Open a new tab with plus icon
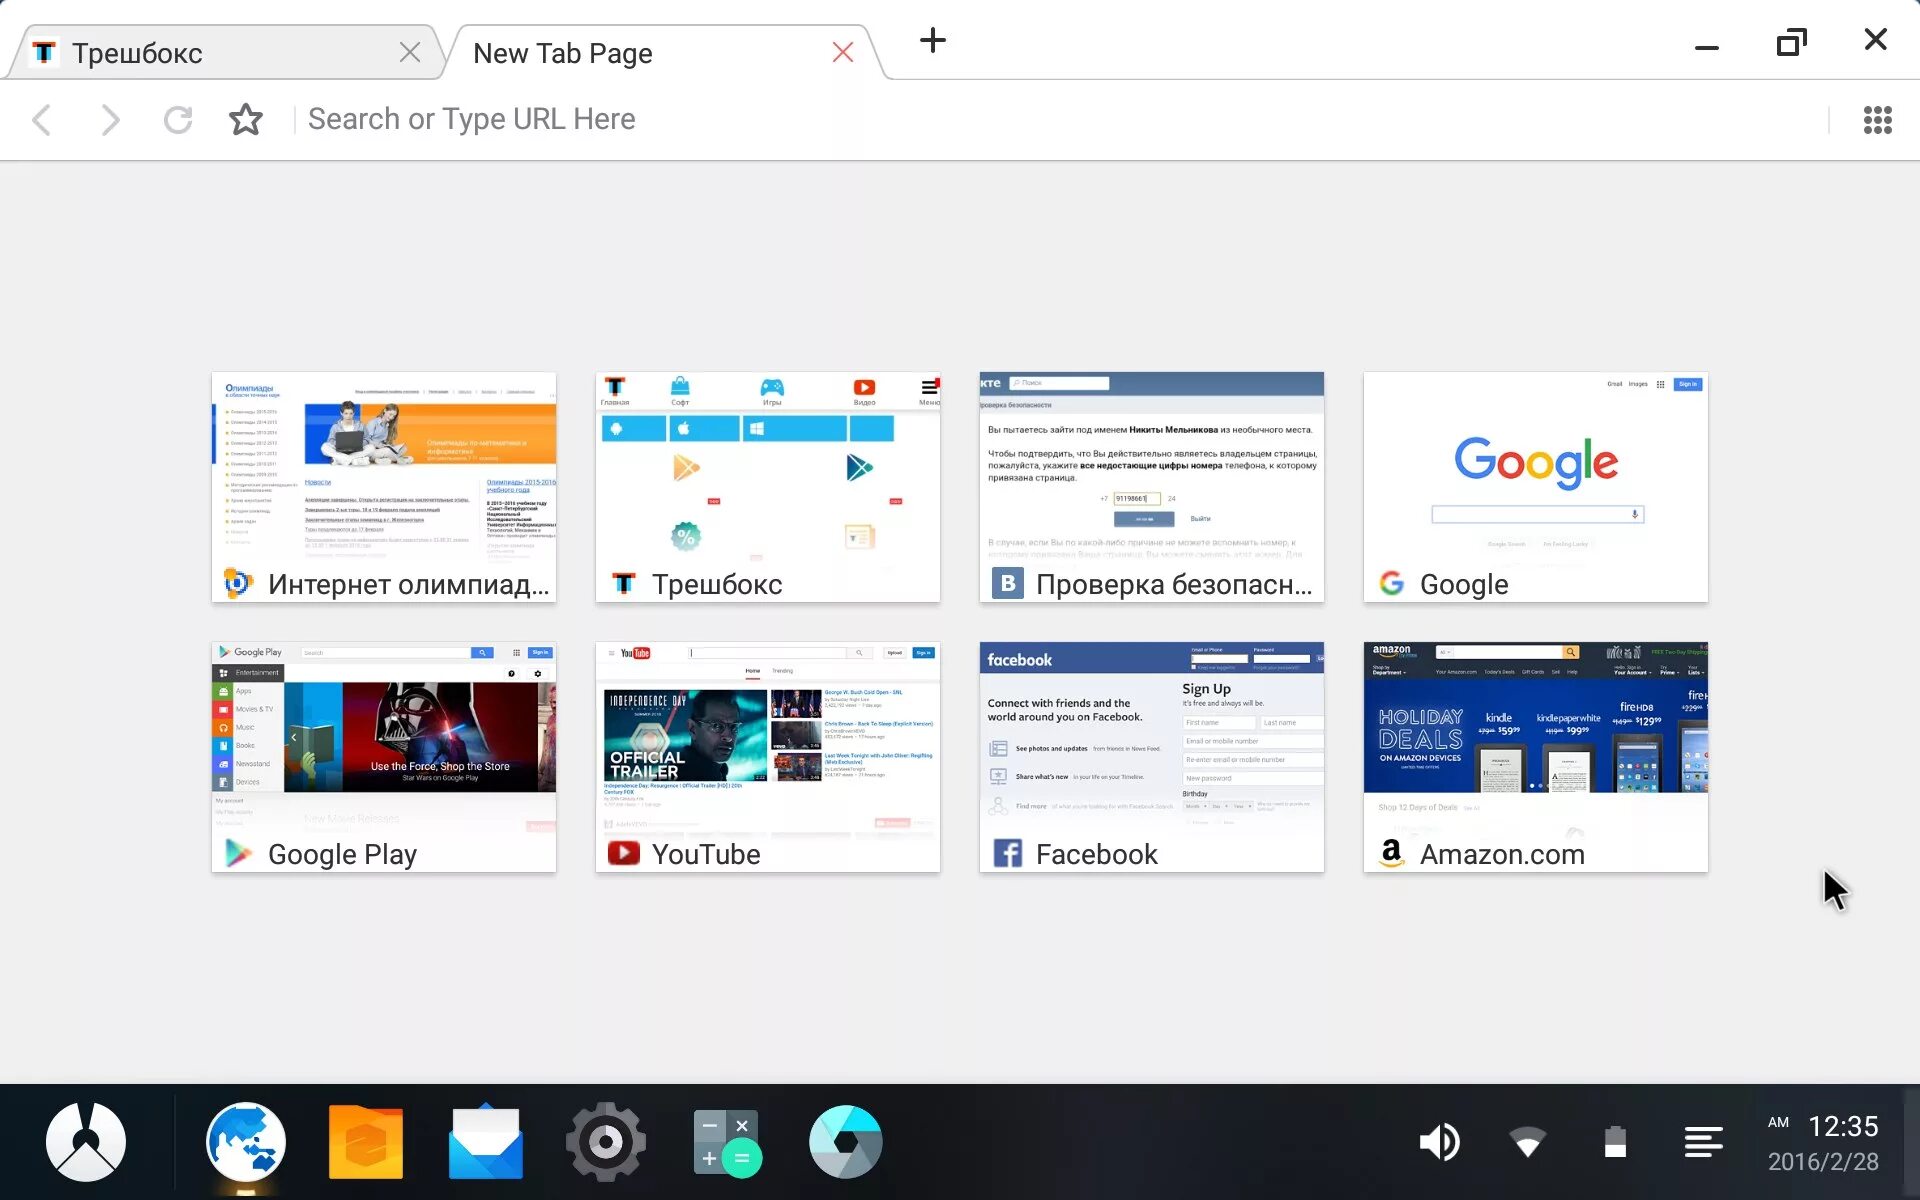 [x=932, y=41]
